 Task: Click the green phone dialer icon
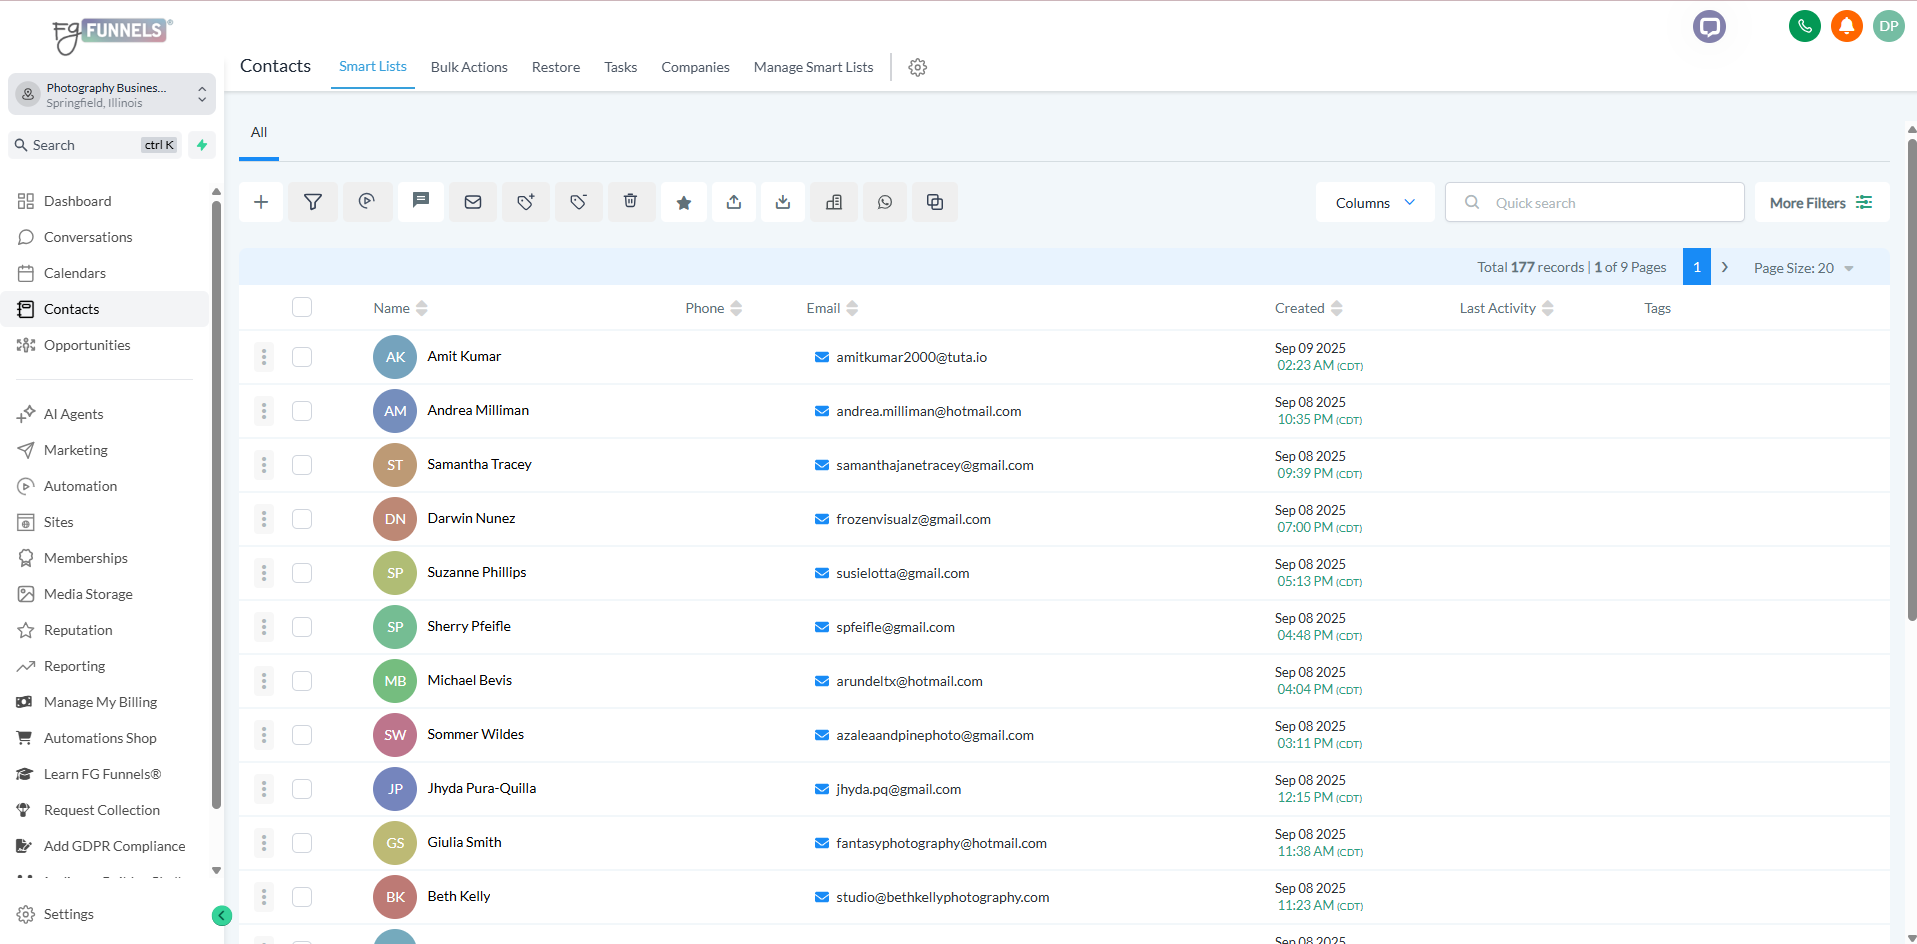coord(1804,26)
